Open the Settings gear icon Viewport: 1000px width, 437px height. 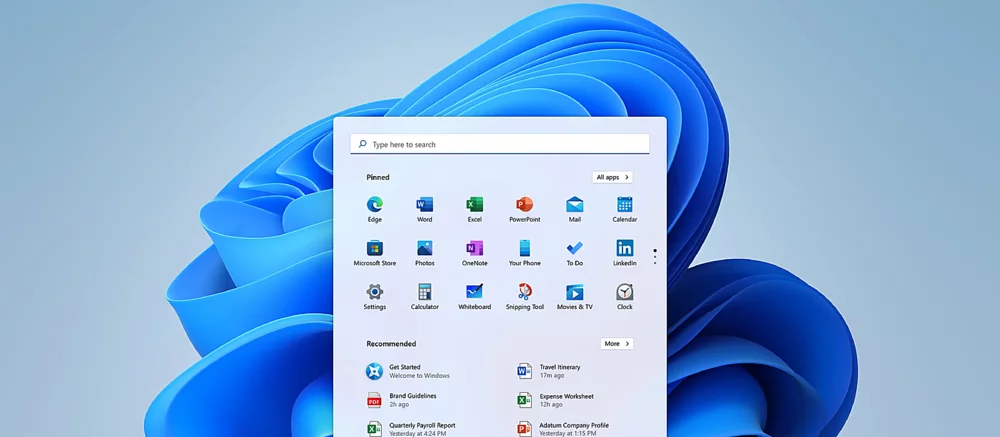click(374, 293)
